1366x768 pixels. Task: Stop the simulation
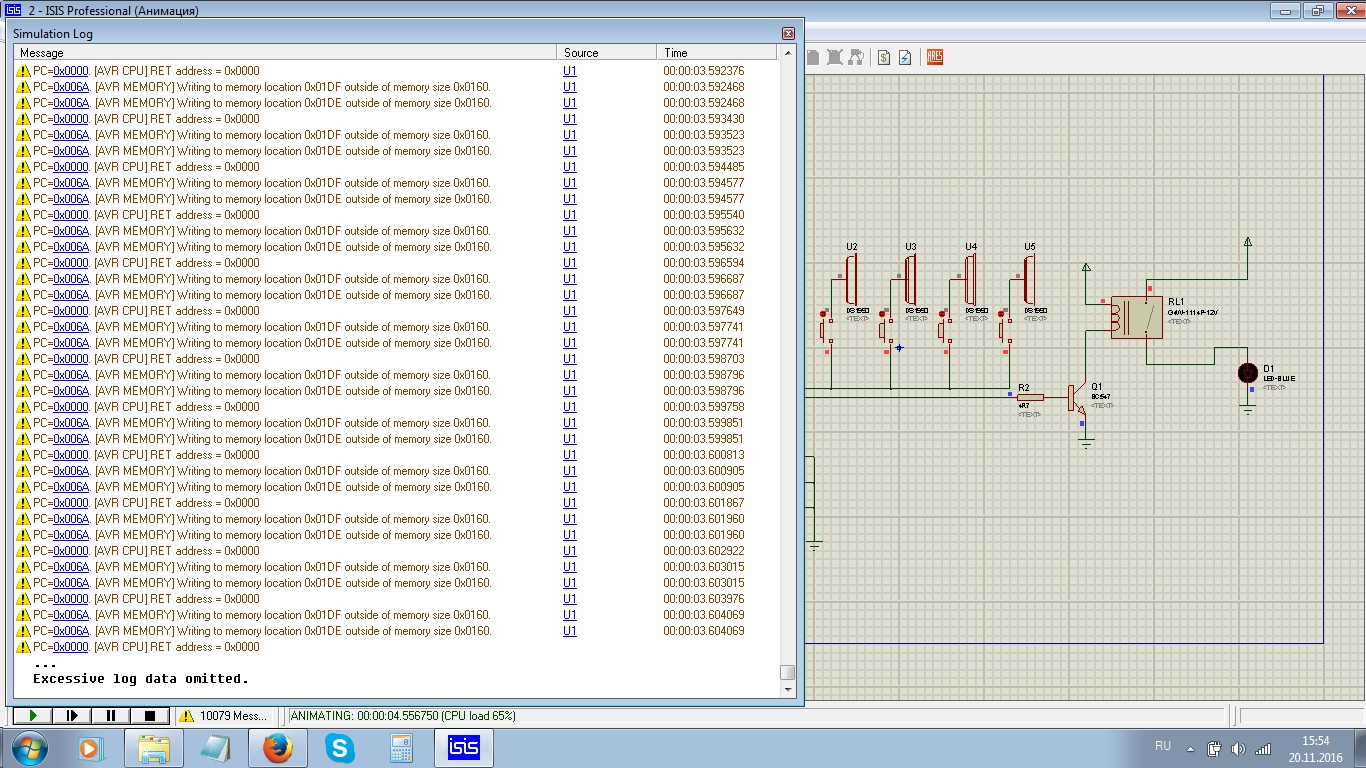[x=150, y=716]
